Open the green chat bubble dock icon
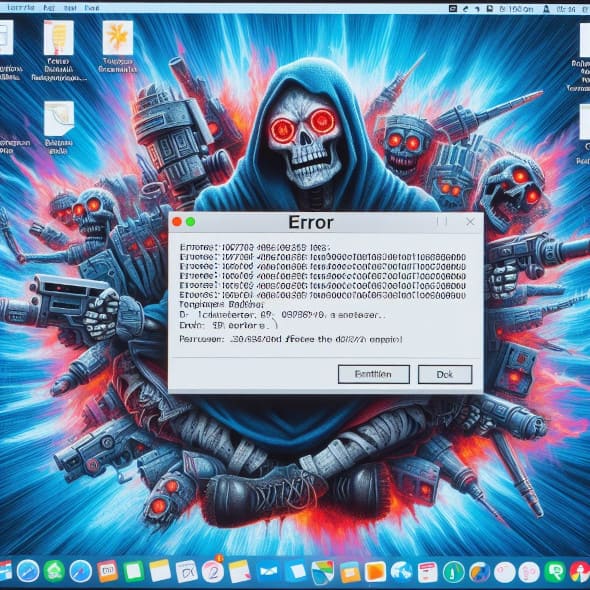Screen dimensions: 590x590 (x=555, y=572)
